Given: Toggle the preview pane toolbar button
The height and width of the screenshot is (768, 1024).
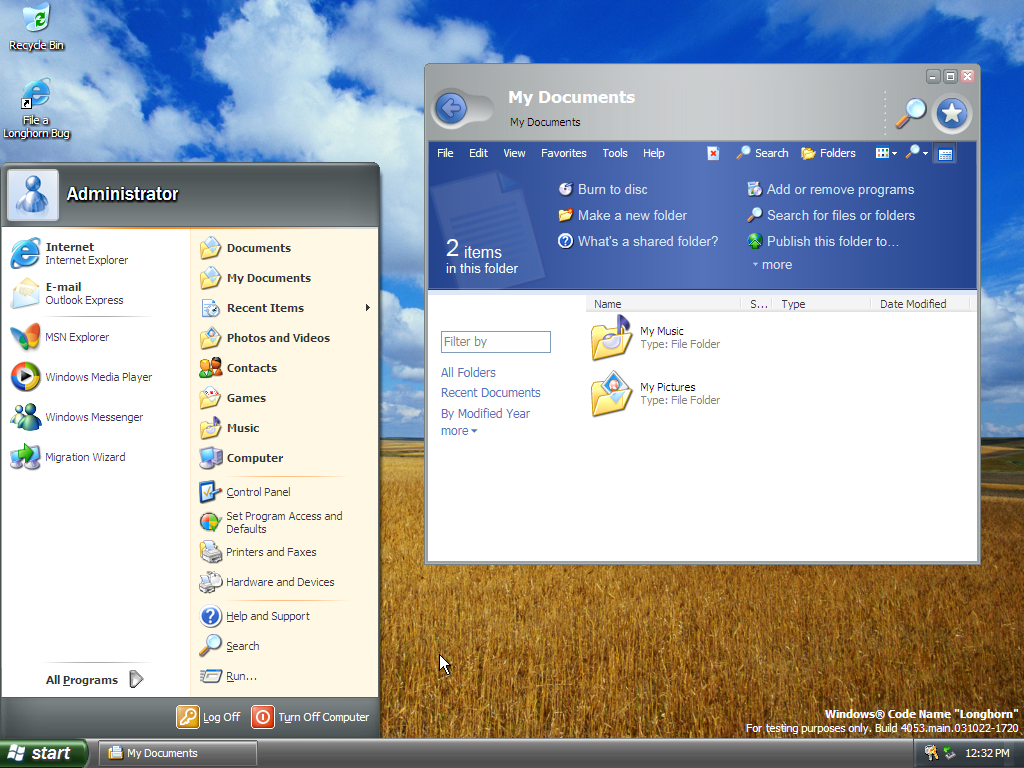Looking at the screenshot, I should coord(945,153).
